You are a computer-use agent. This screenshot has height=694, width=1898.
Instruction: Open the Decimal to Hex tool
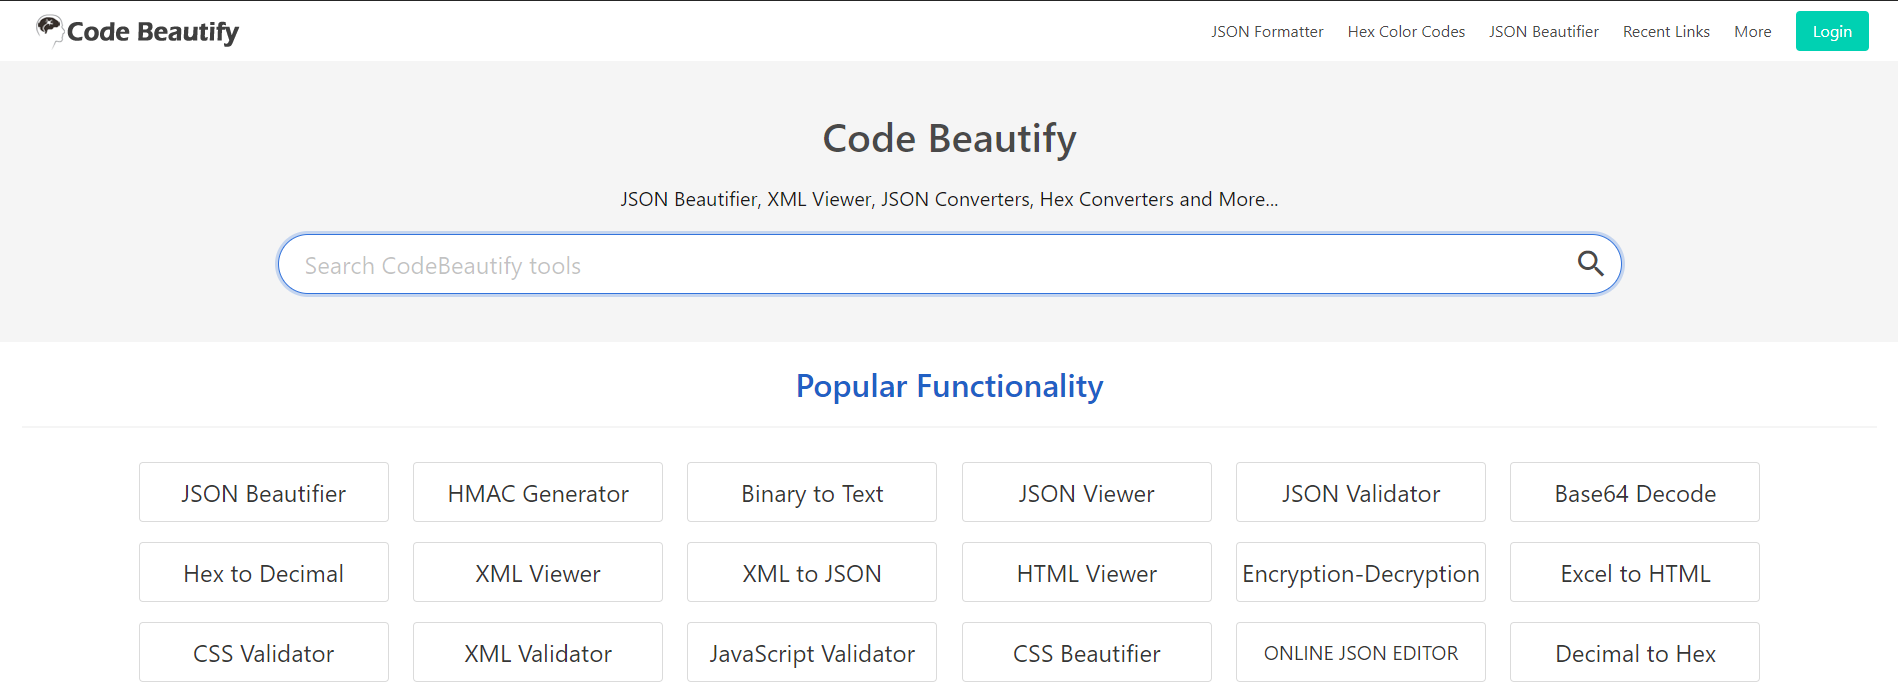[x=1635, y=652]
